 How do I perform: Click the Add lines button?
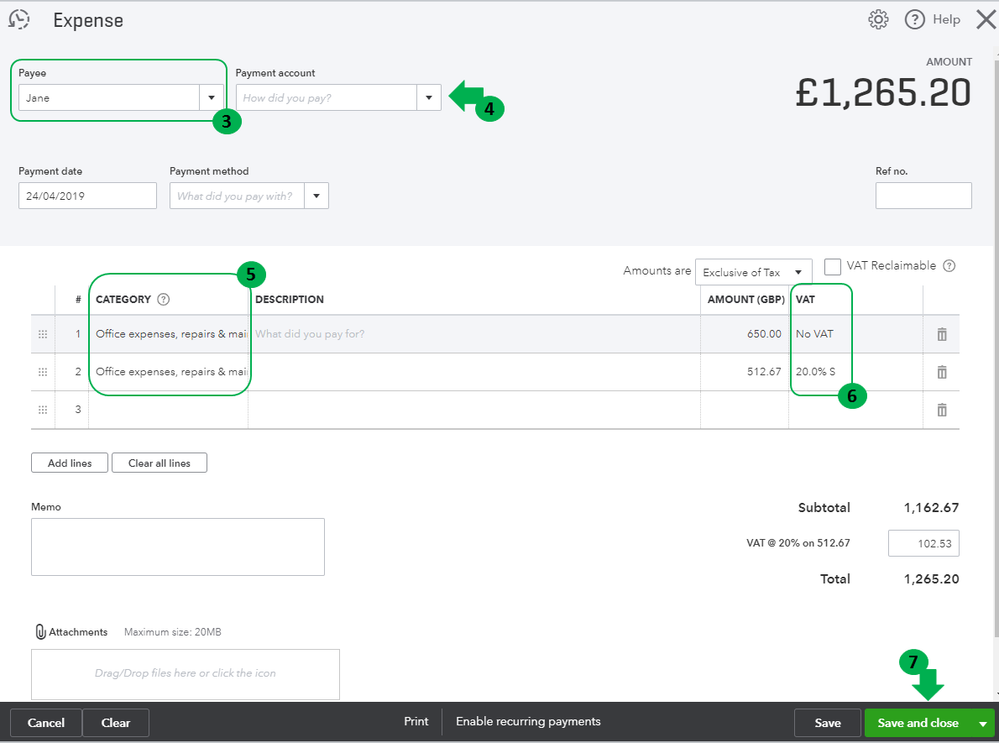pos(69,463)
